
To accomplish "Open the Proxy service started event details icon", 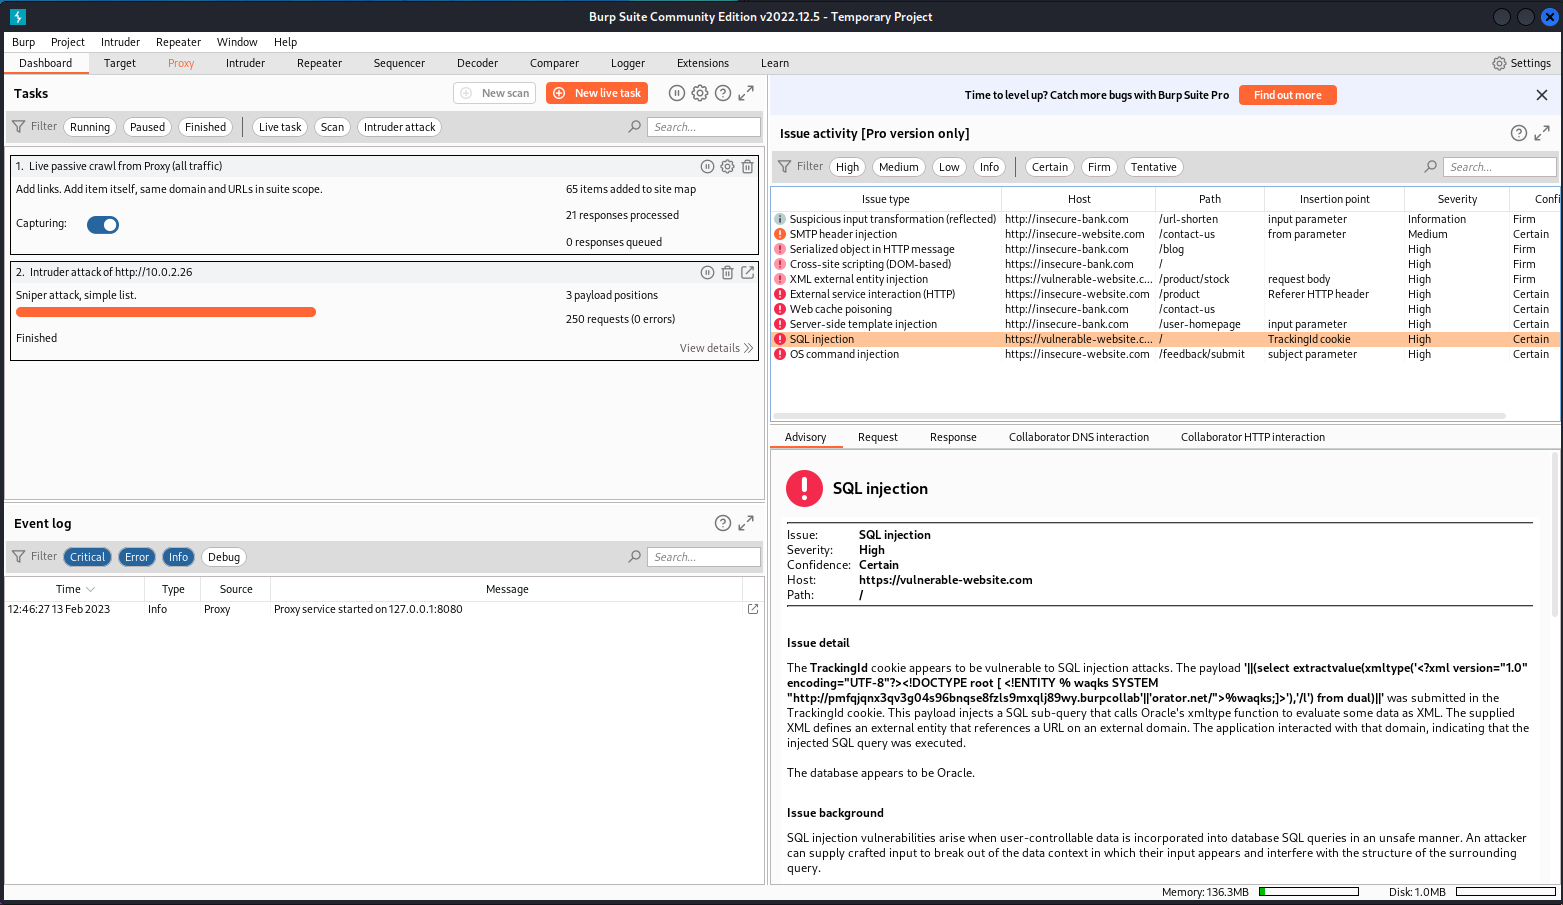I will [x=753, y=609].
